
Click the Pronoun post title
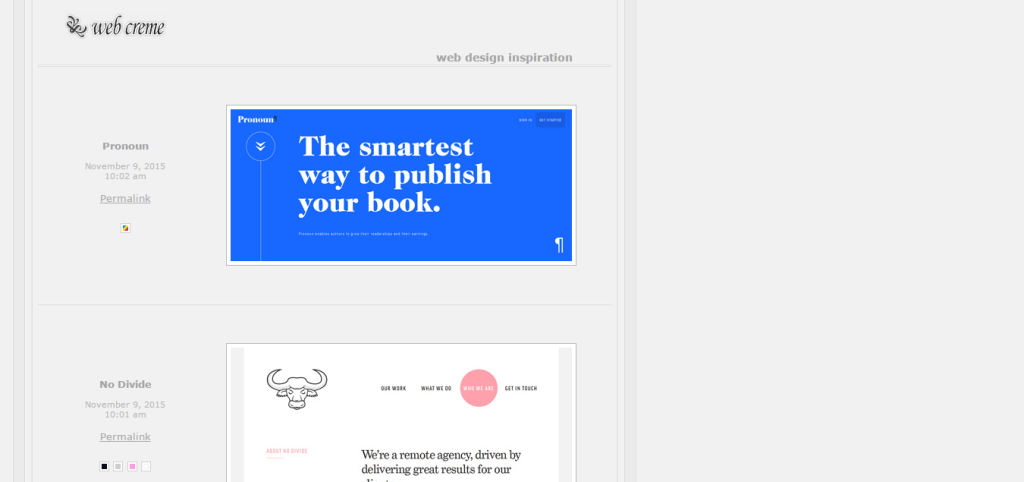[x=125, y=146]
